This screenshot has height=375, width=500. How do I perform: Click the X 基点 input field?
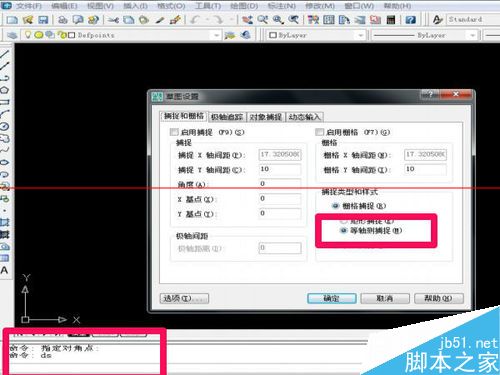click(280, 199)
